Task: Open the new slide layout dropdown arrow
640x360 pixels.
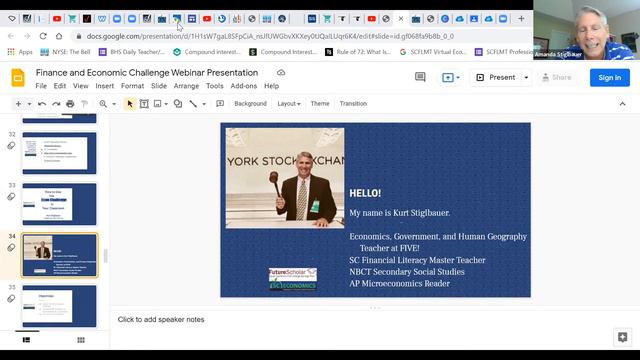Action: [29, 104]
